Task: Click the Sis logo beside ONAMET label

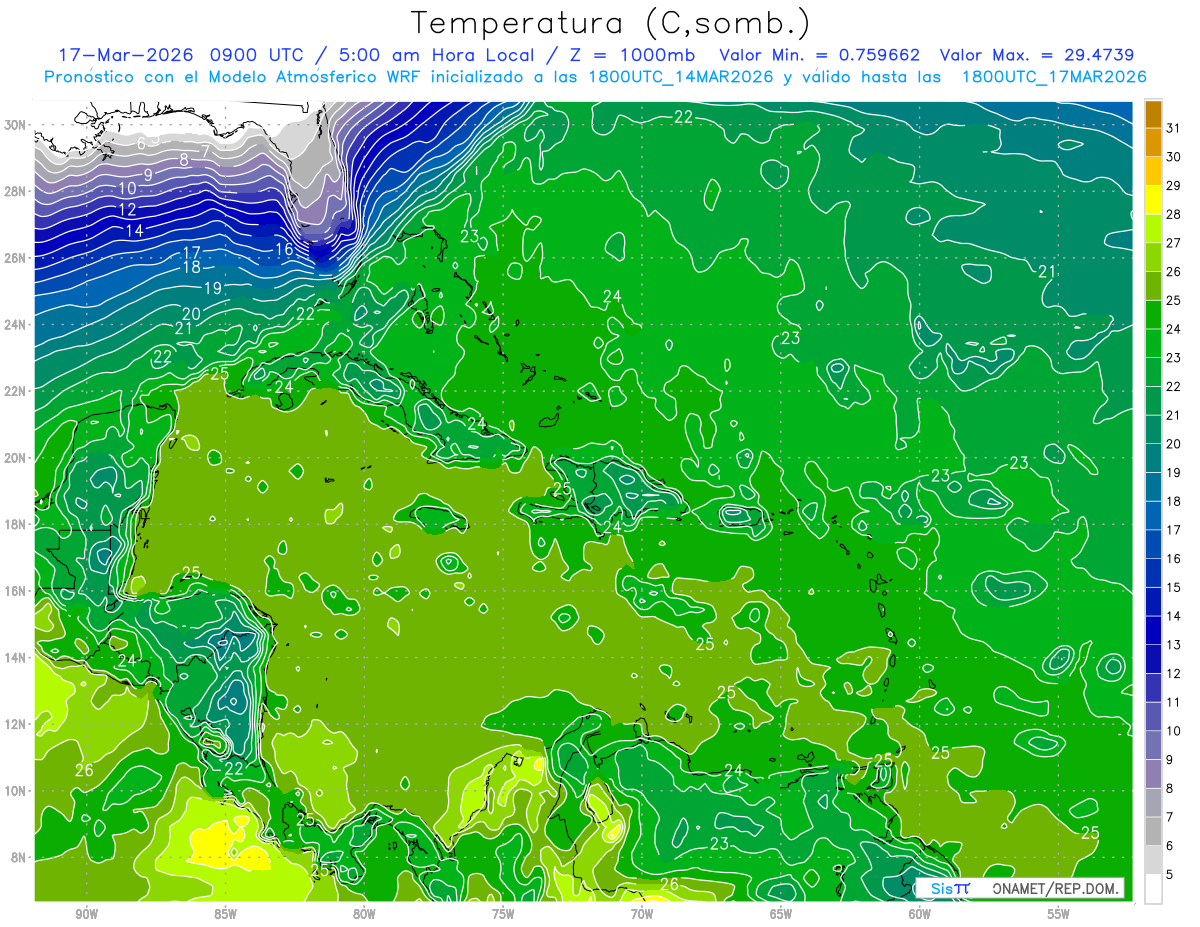Action: pos(950,888)
